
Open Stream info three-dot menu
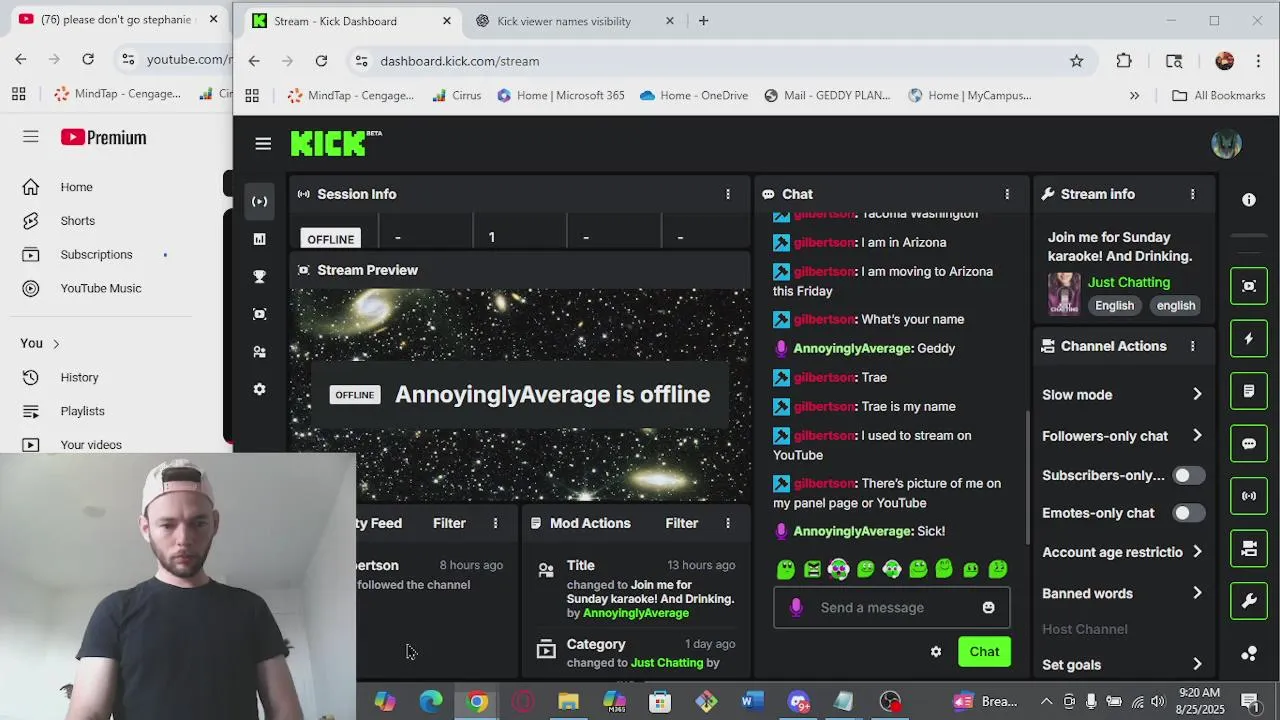pos(1192,194)
